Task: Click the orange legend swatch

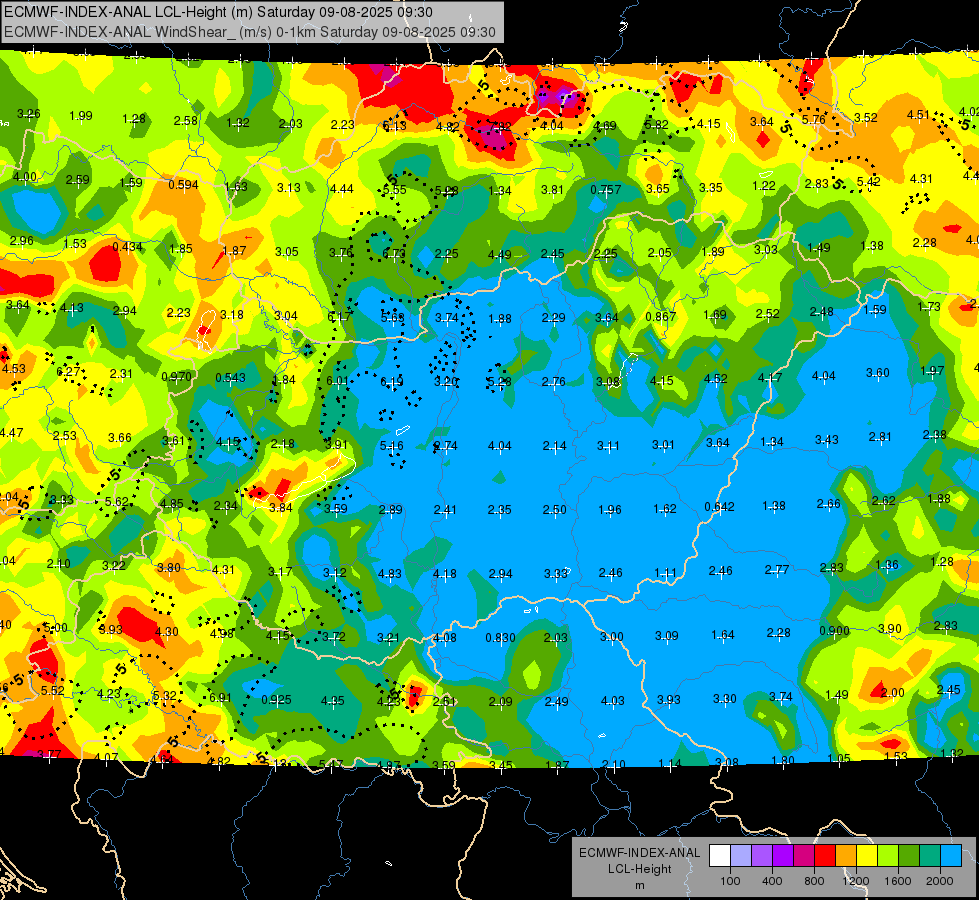Action: (x=846, y=856)
